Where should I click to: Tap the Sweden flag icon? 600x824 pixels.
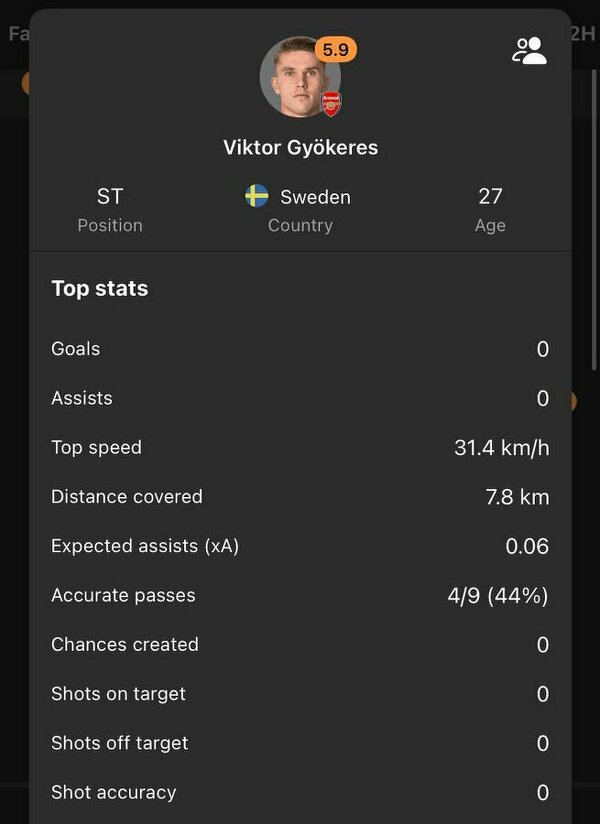pos(257,196)
